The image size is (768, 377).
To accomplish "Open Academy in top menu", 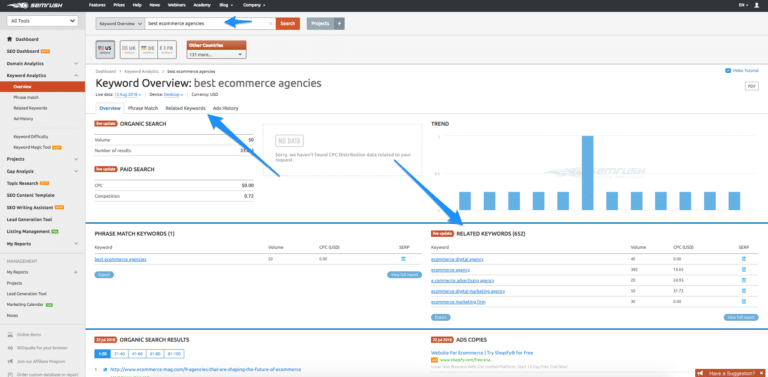I will tap(202, 5).
